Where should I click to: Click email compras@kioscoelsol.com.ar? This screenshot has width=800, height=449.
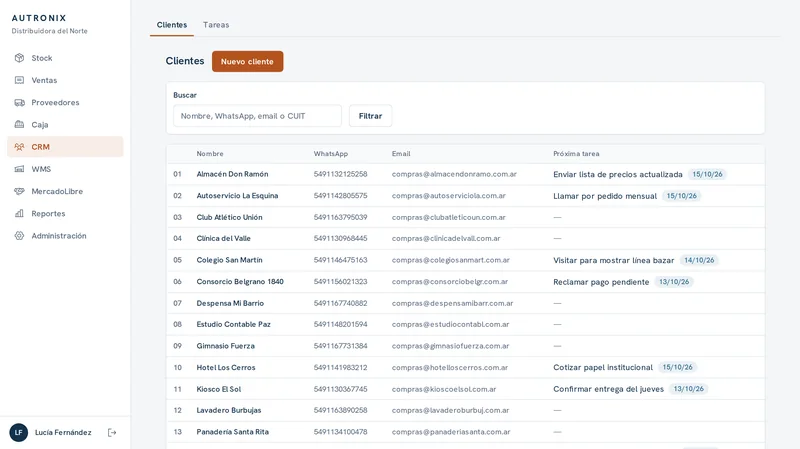(444, 389)
